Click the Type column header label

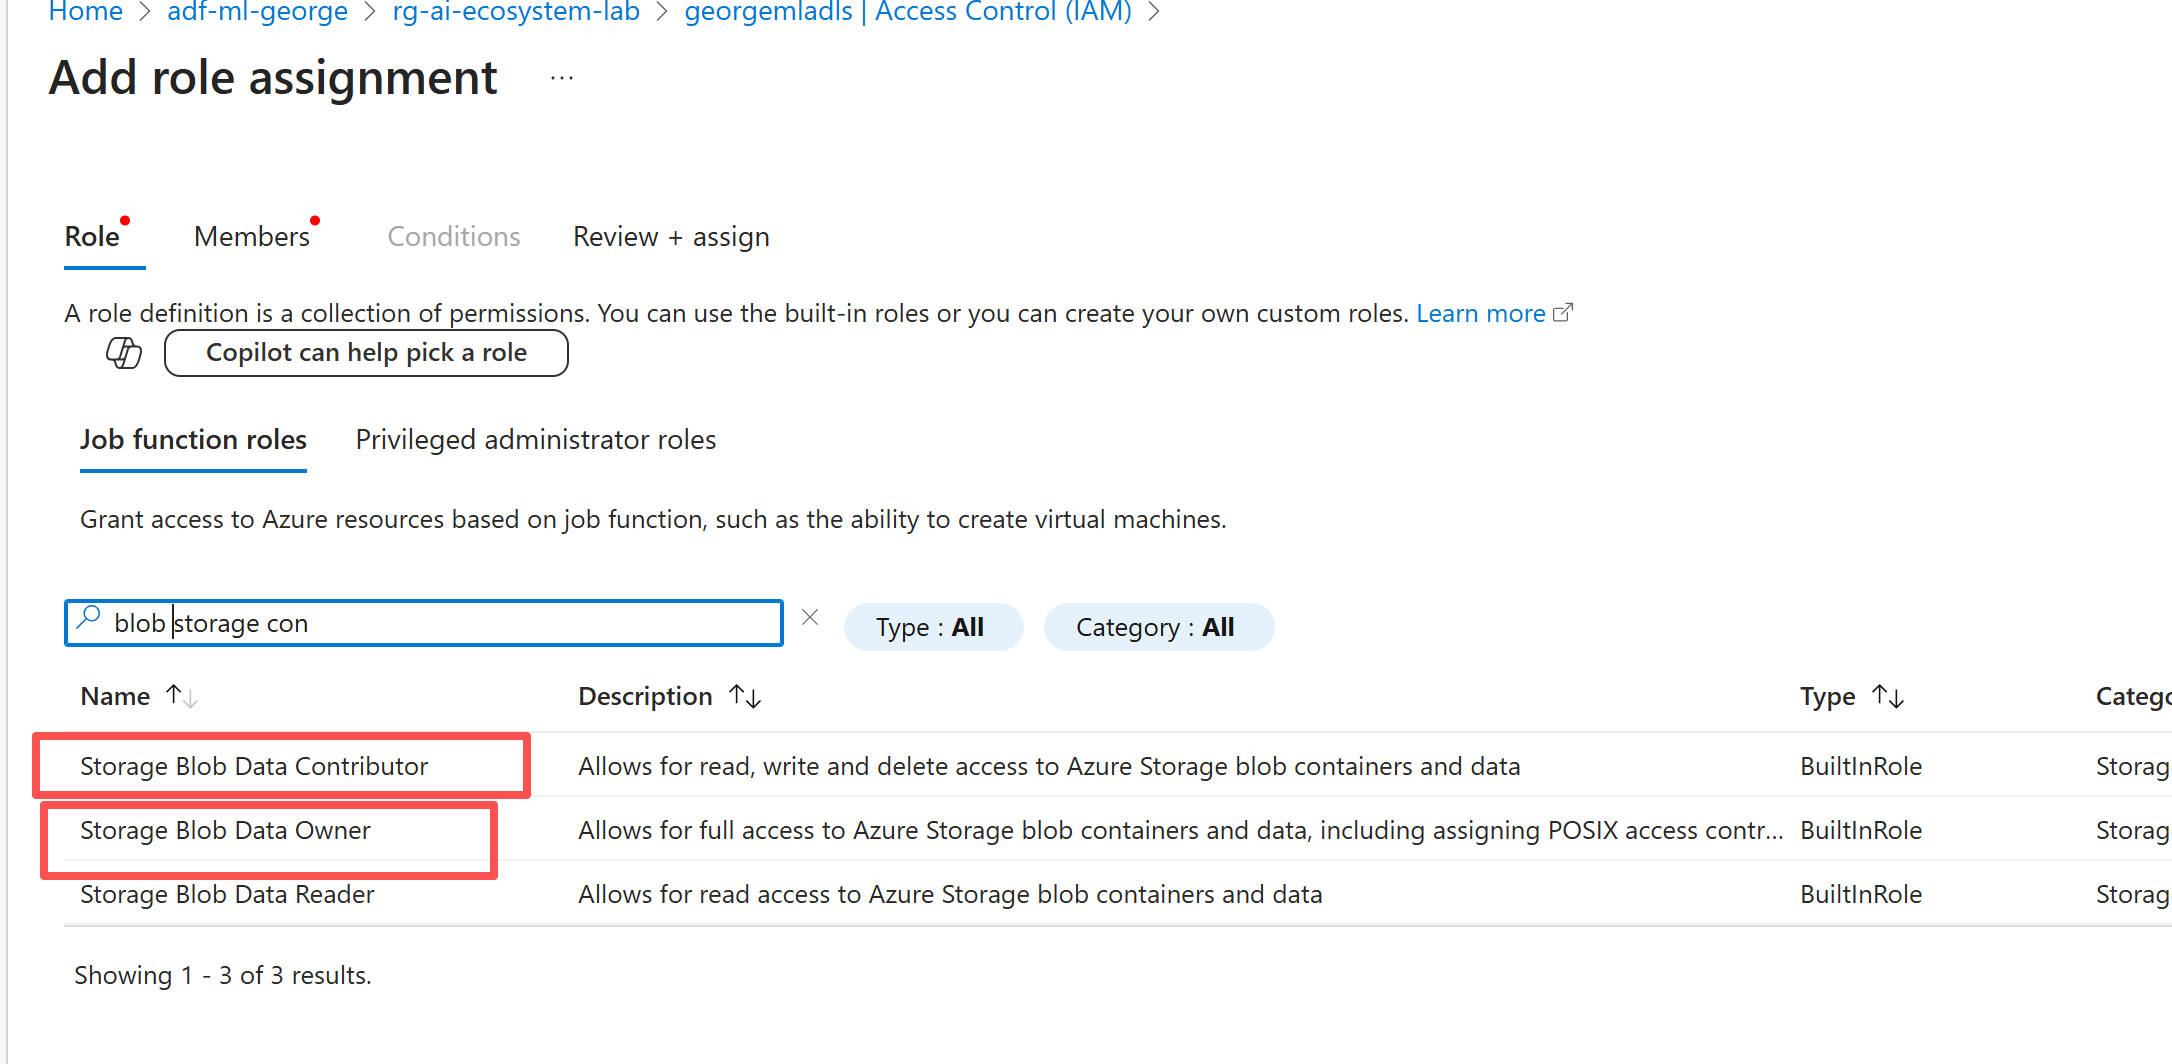1827,696
